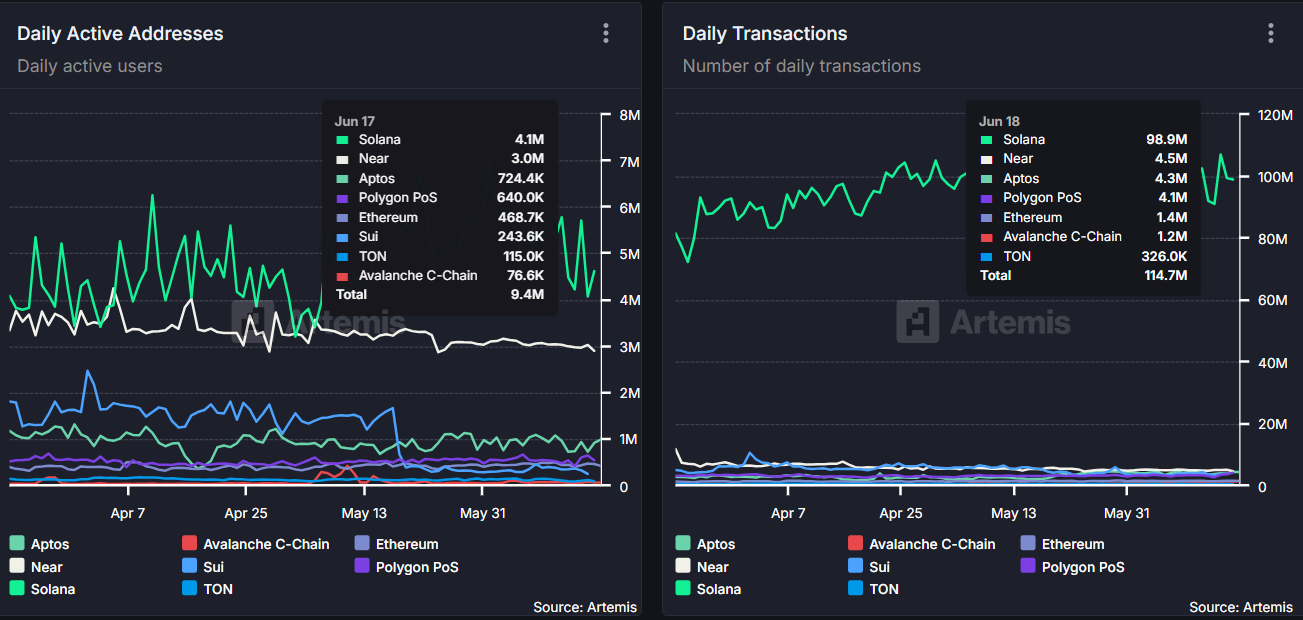Toggle Polygon PoS in Daily Transactions legend

pos(1072,566)
